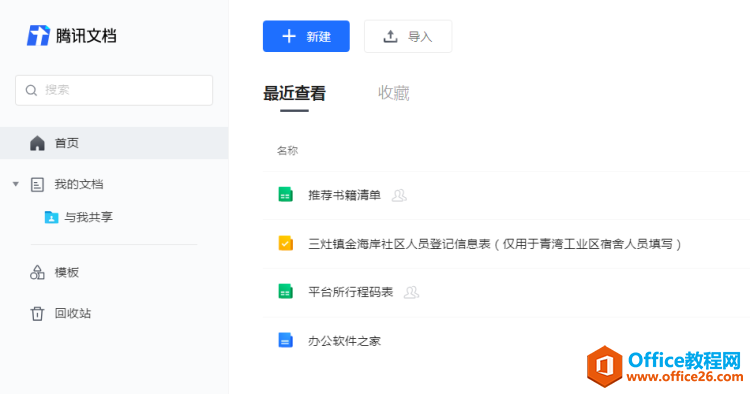Click the home icon beside 首页
This screenshot has width=750, height=394.
pos(37,143)
